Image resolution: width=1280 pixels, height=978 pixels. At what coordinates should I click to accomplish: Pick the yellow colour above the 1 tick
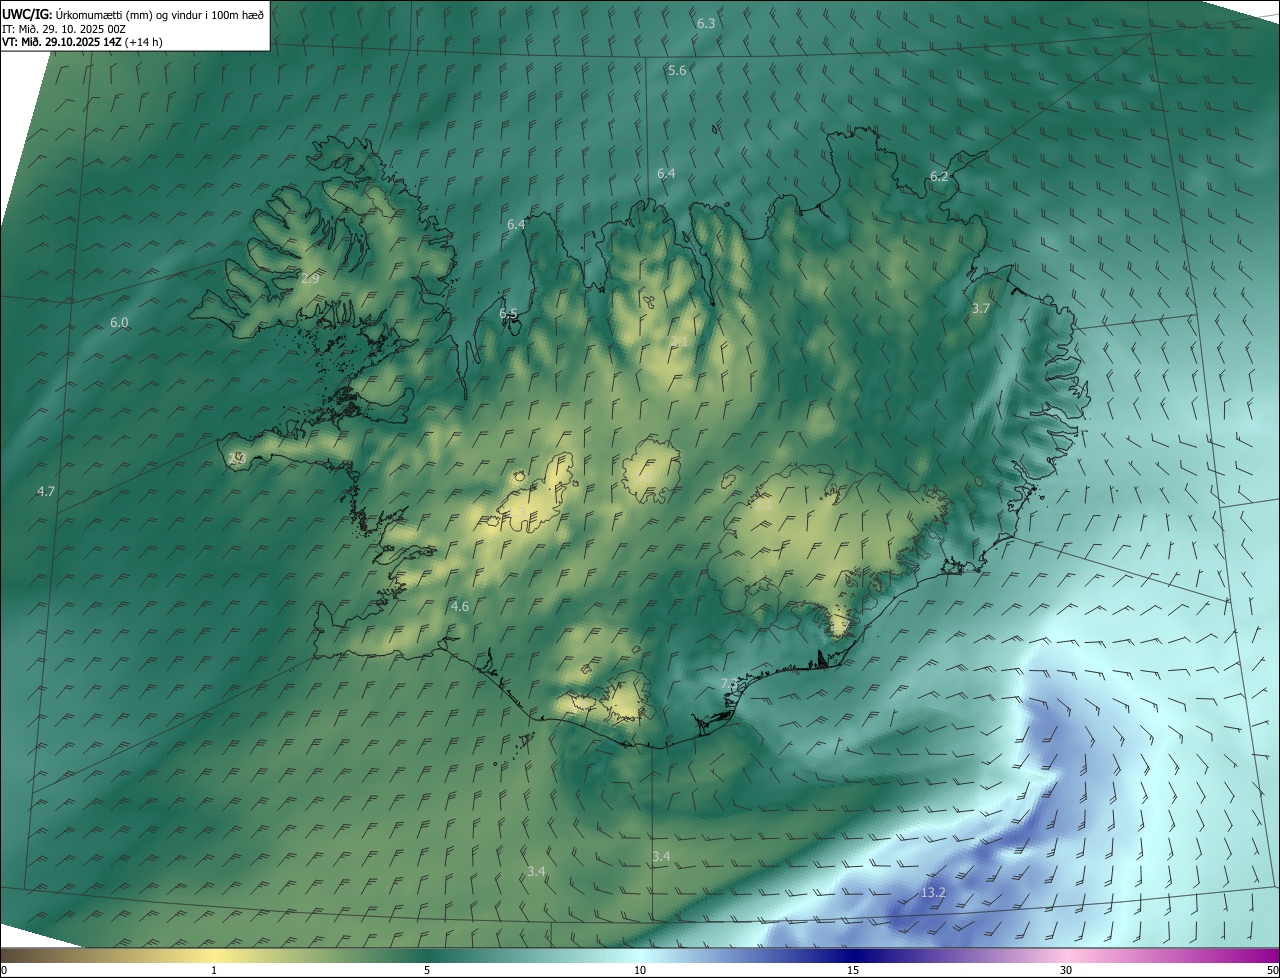click(x=214, y=955)
